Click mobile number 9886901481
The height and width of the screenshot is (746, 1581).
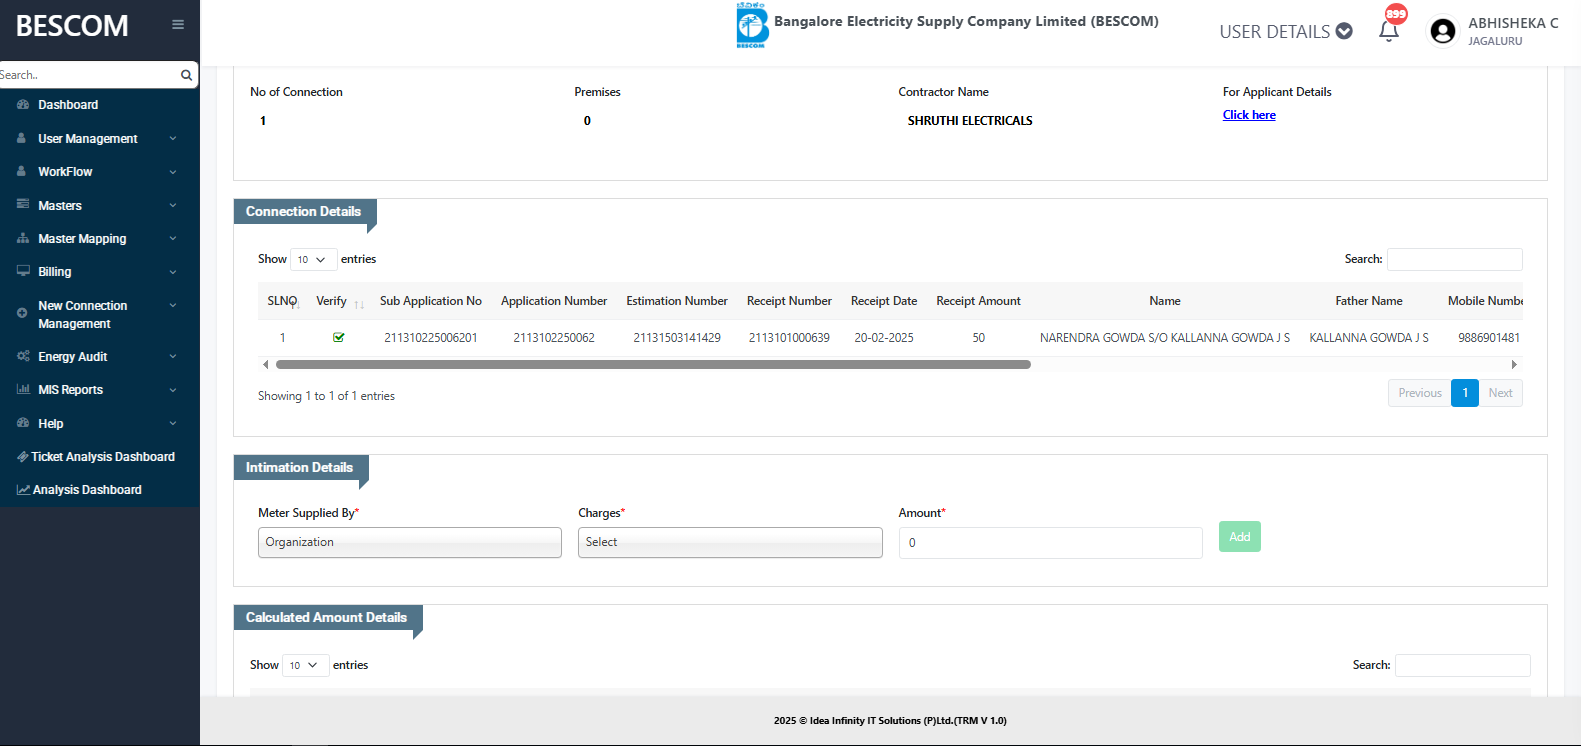pos(1488,338)
